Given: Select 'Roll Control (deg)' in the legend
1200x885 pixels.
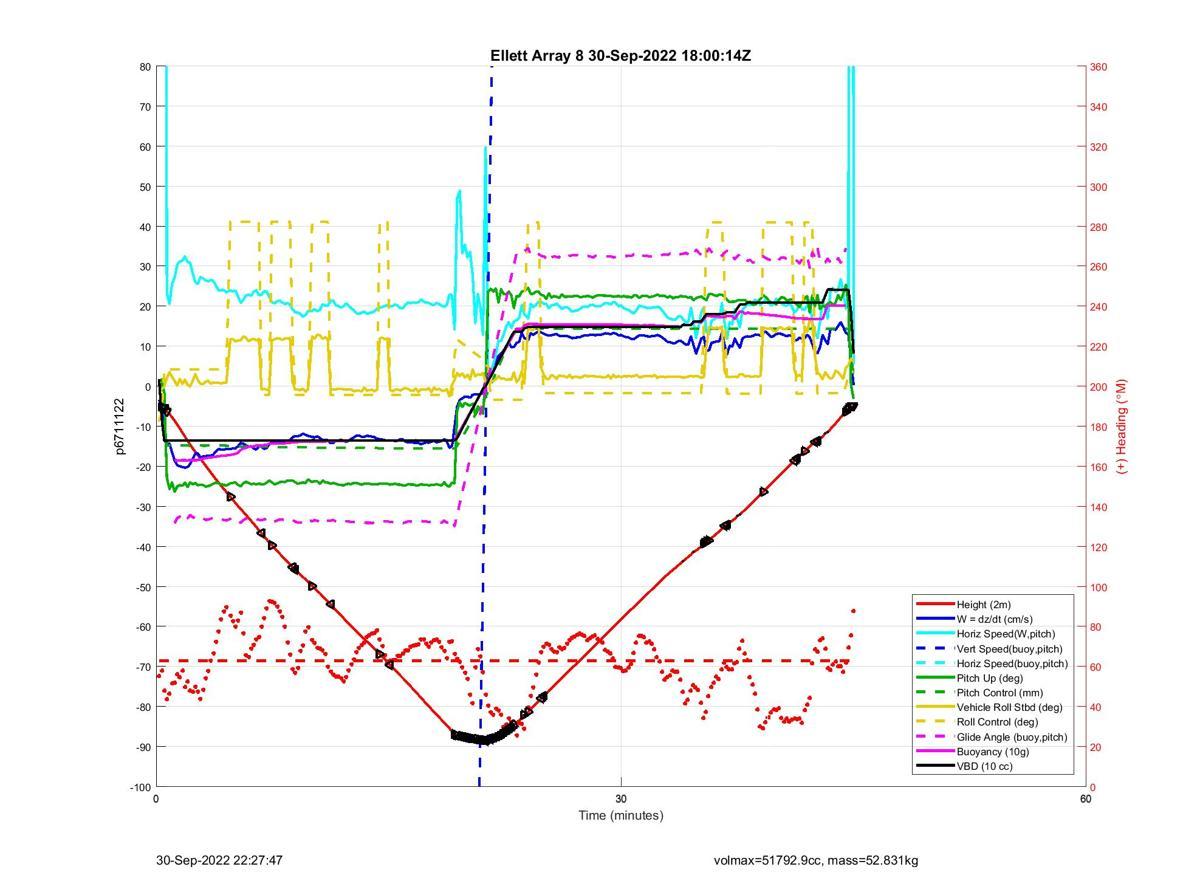Looking at the screenshot, I should coord(997,722).
